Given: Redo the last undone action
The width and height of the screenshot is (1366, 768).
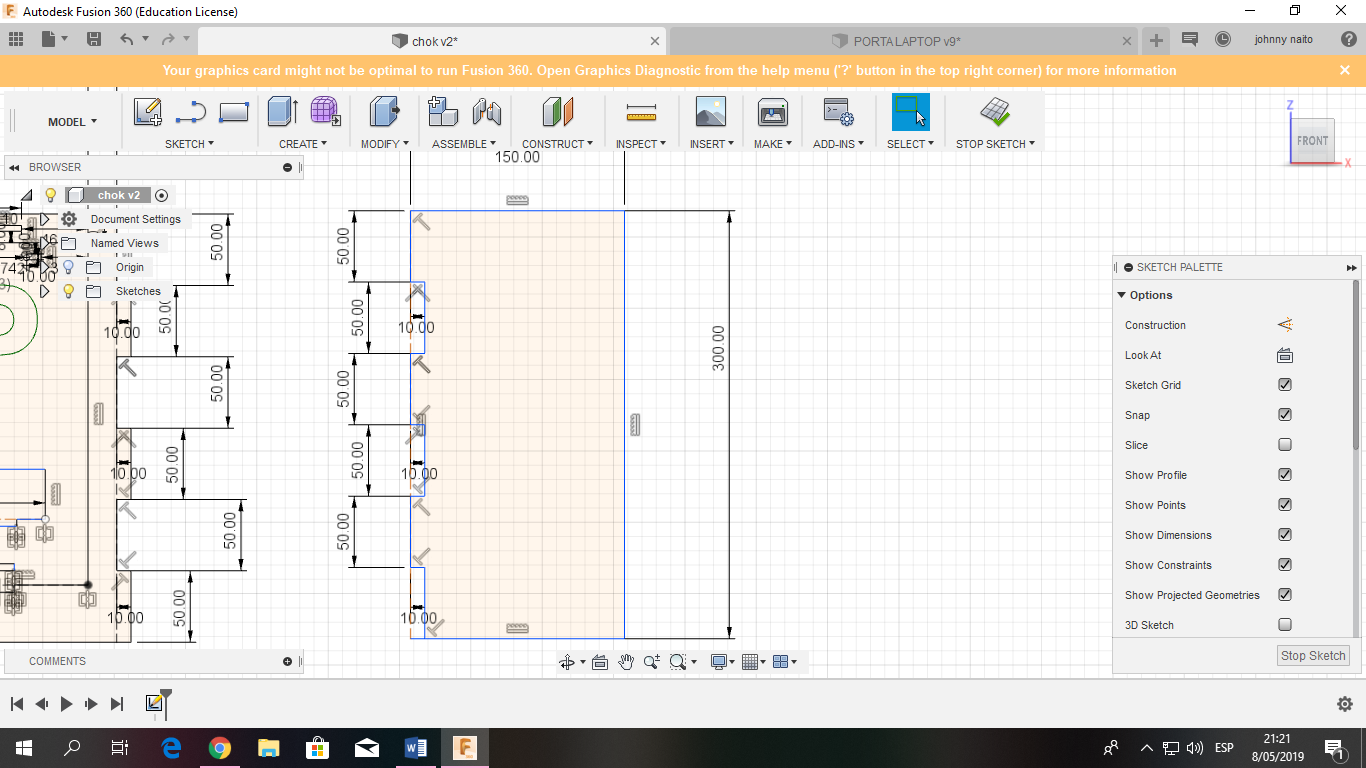Looking at the screenshot, I should click(x=167, y=40).
